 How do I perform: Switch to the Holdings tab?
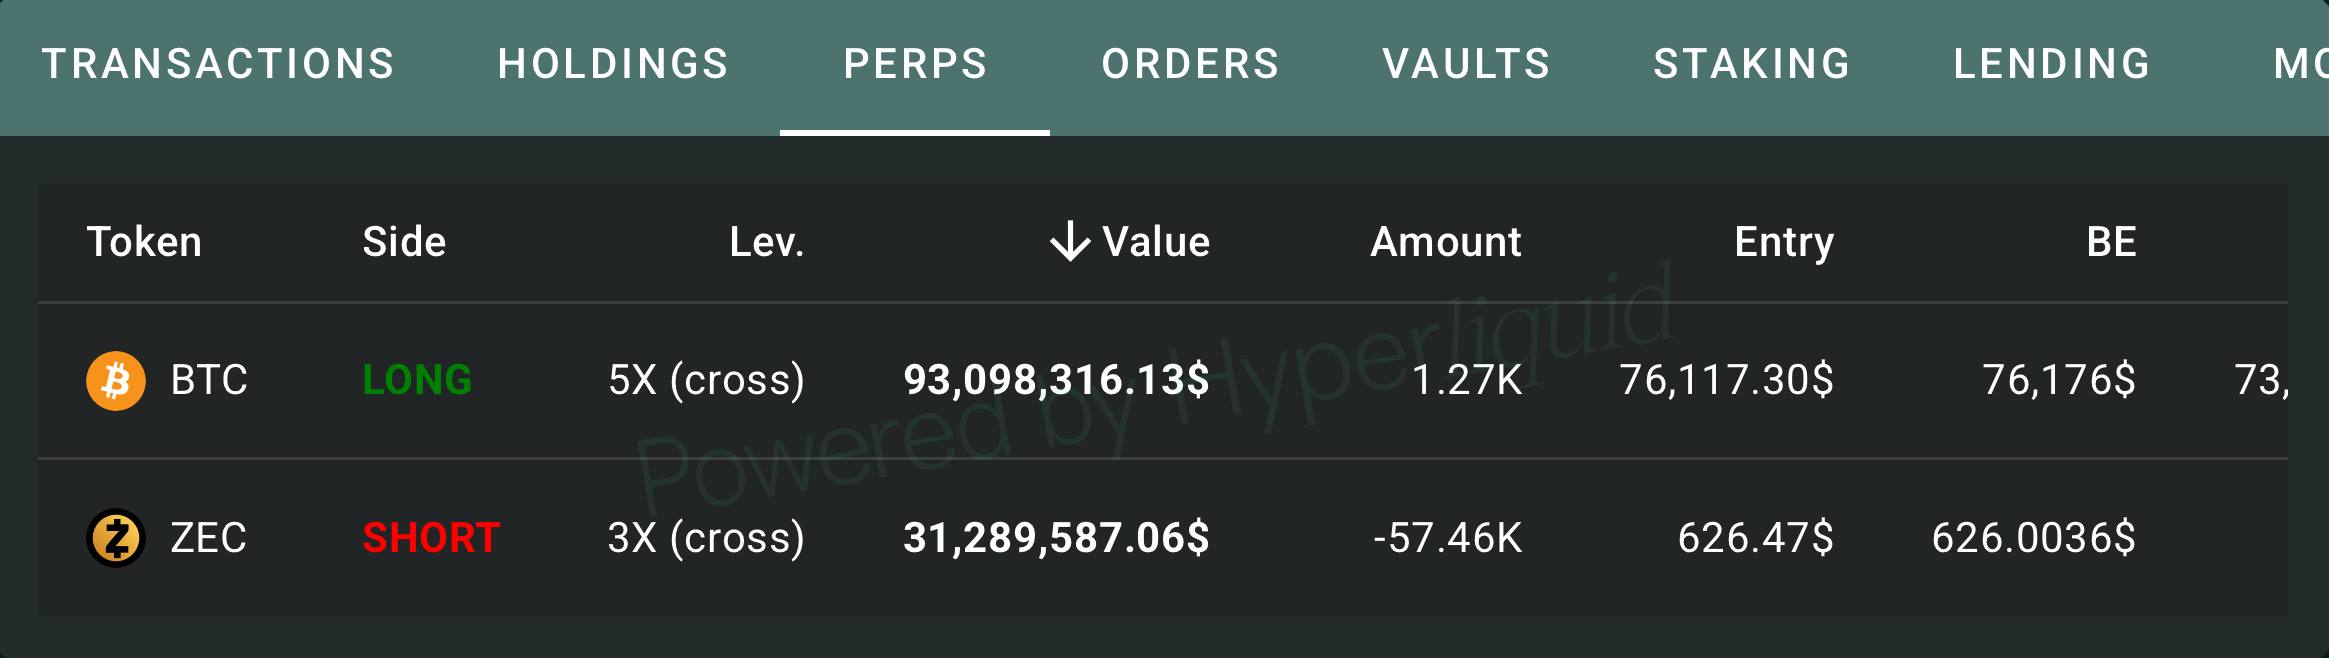(613, 64)
